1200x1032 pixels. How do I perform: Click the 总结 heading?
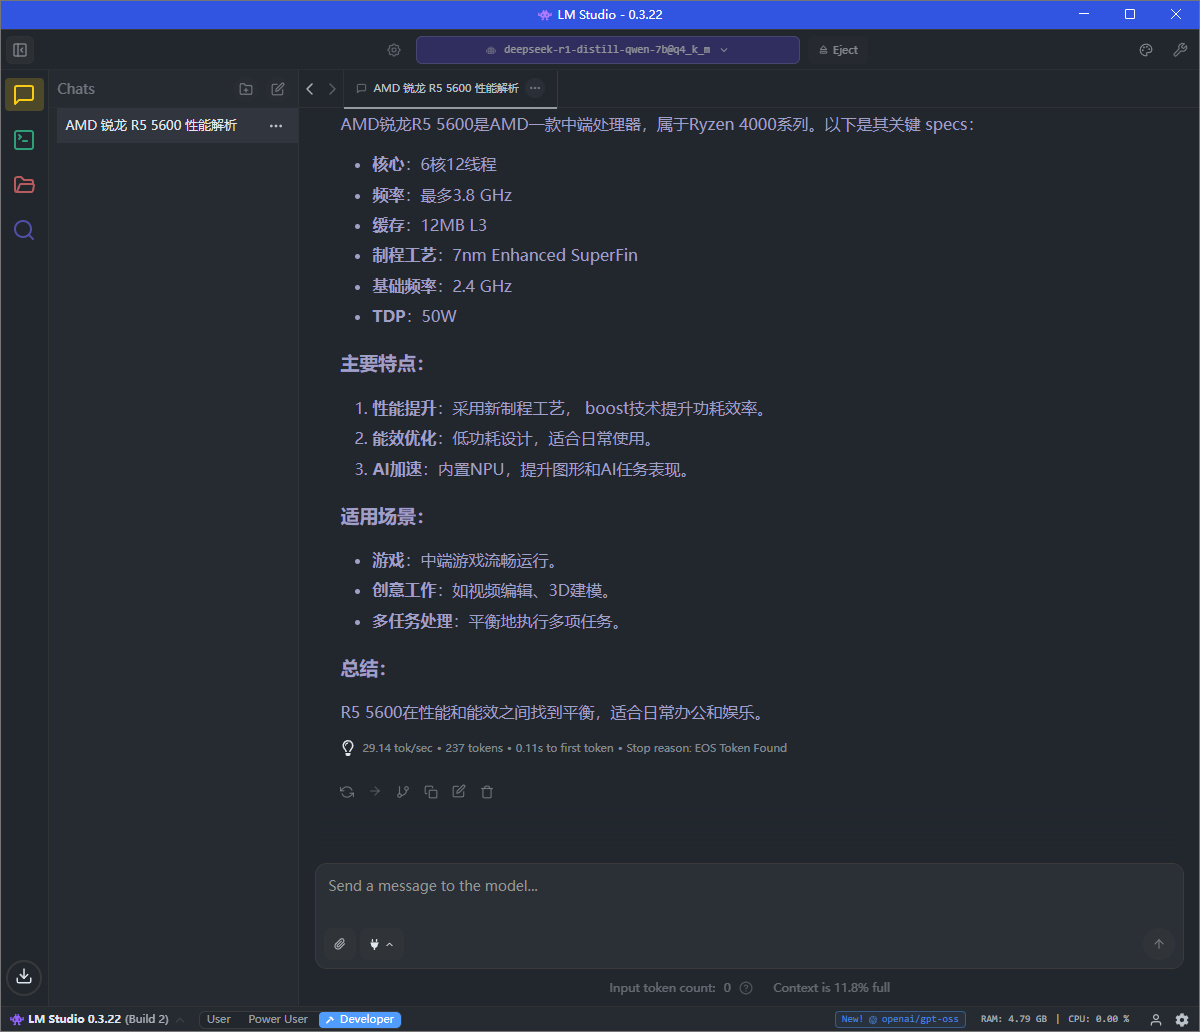point(363,669)
